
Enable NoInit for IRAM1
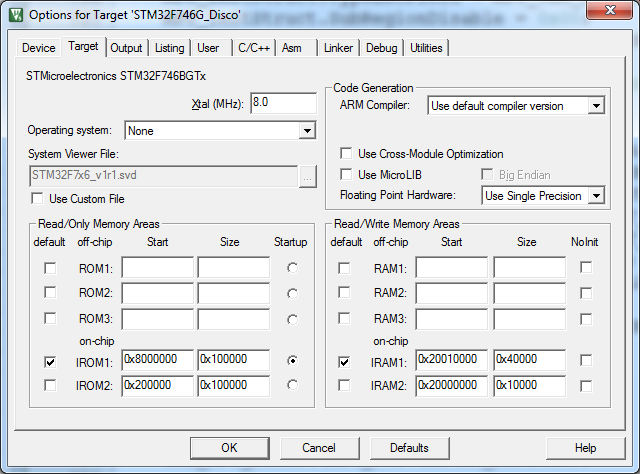pyautogui.click(x=586, y=360)
